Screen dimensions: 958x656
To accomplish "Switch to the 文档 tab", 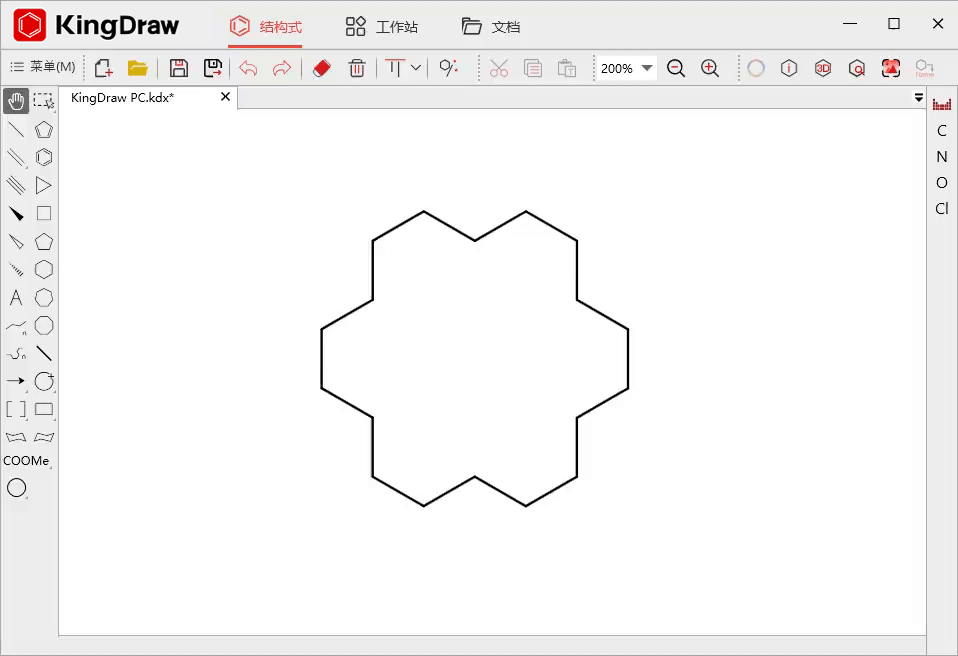I will tap(491, 27).
